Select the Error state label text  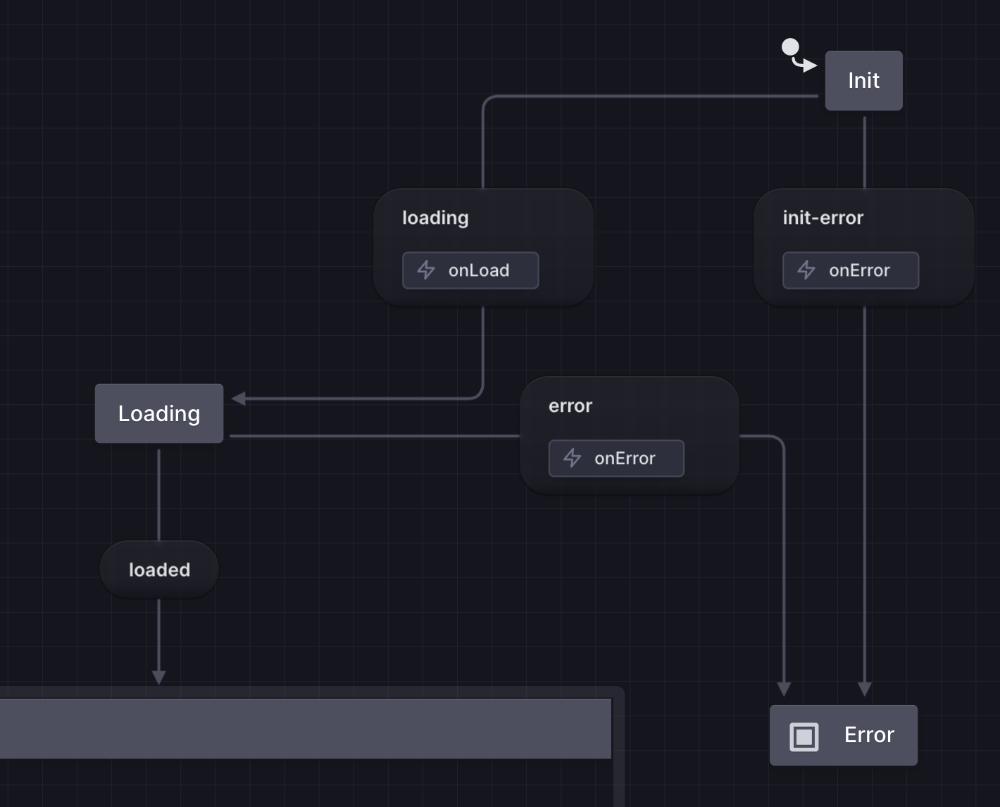point(868,735)
